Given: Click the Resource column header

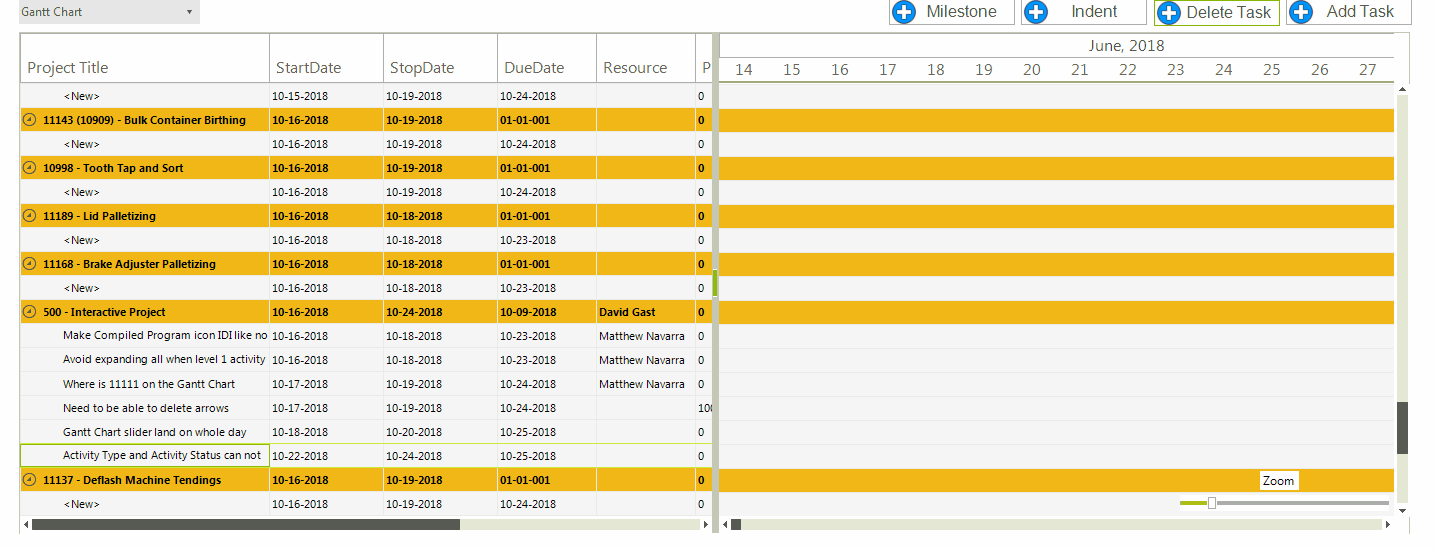Looking at the screenshot, I should click(635, 68).
